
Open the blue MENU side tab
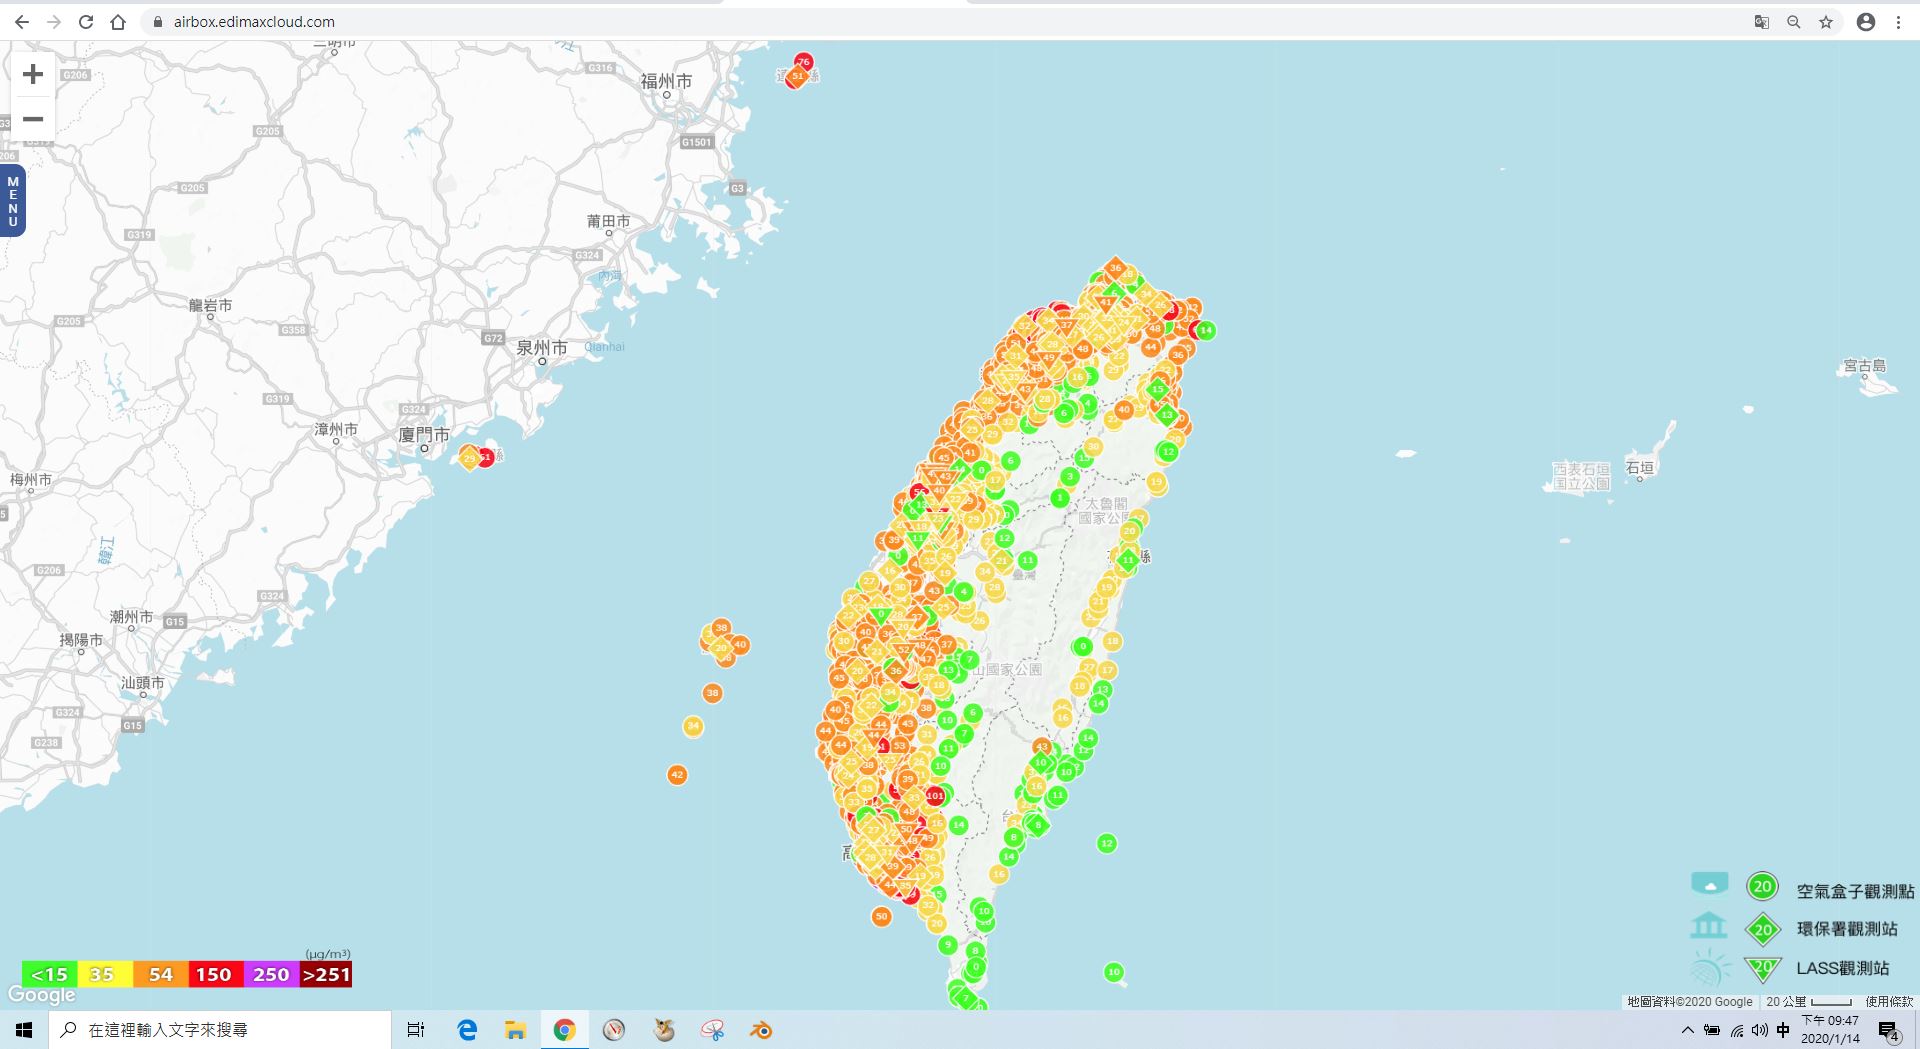(13, 202)
